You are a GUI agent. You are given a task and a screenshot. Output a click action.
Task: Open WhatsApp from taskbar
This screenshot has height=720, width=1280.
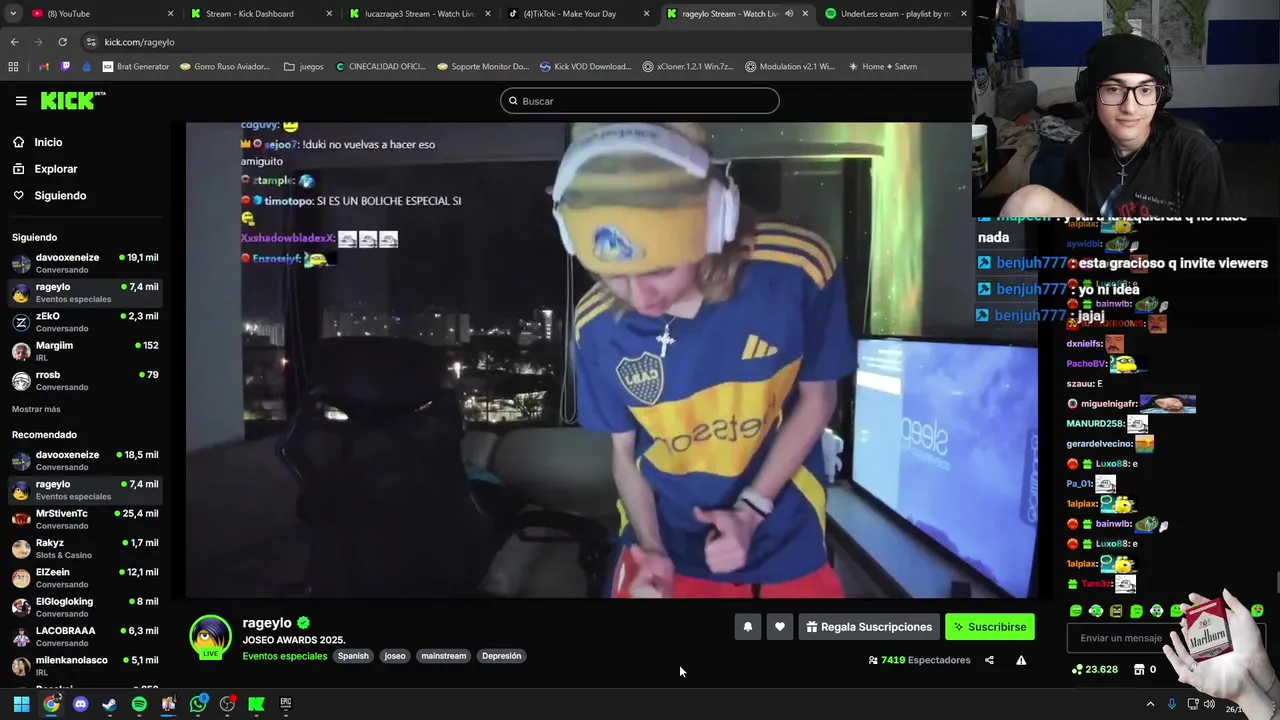pos(198,704)
